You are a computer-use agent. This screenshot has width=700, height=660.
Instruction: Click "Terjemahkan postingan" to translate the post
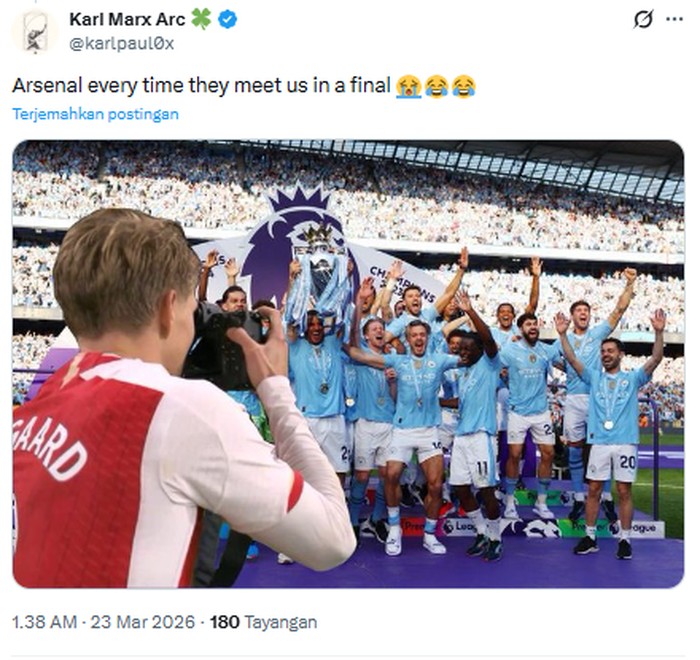pyautogui.click(x=95, y=114)
